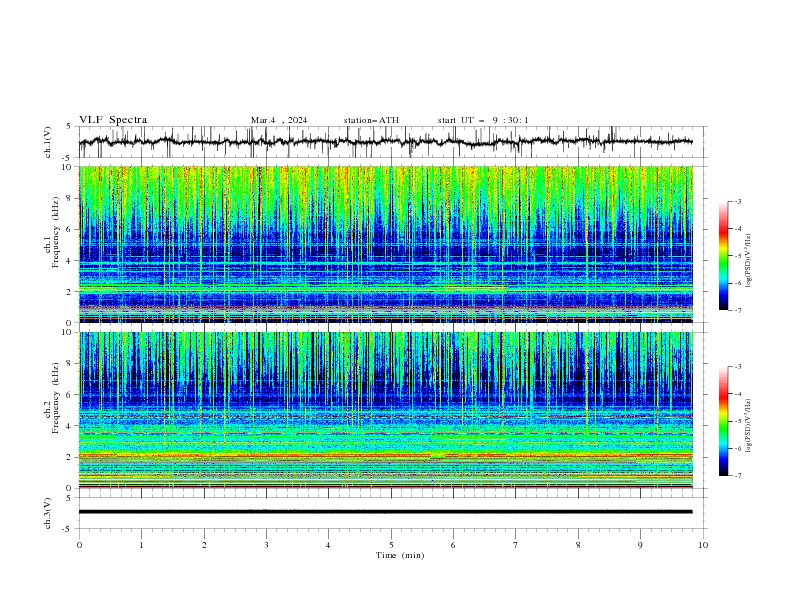Viewport: 792px width, 612px height.
Task: Click the "start UT = 9 :30: 1" text
Action: [483, 120]
